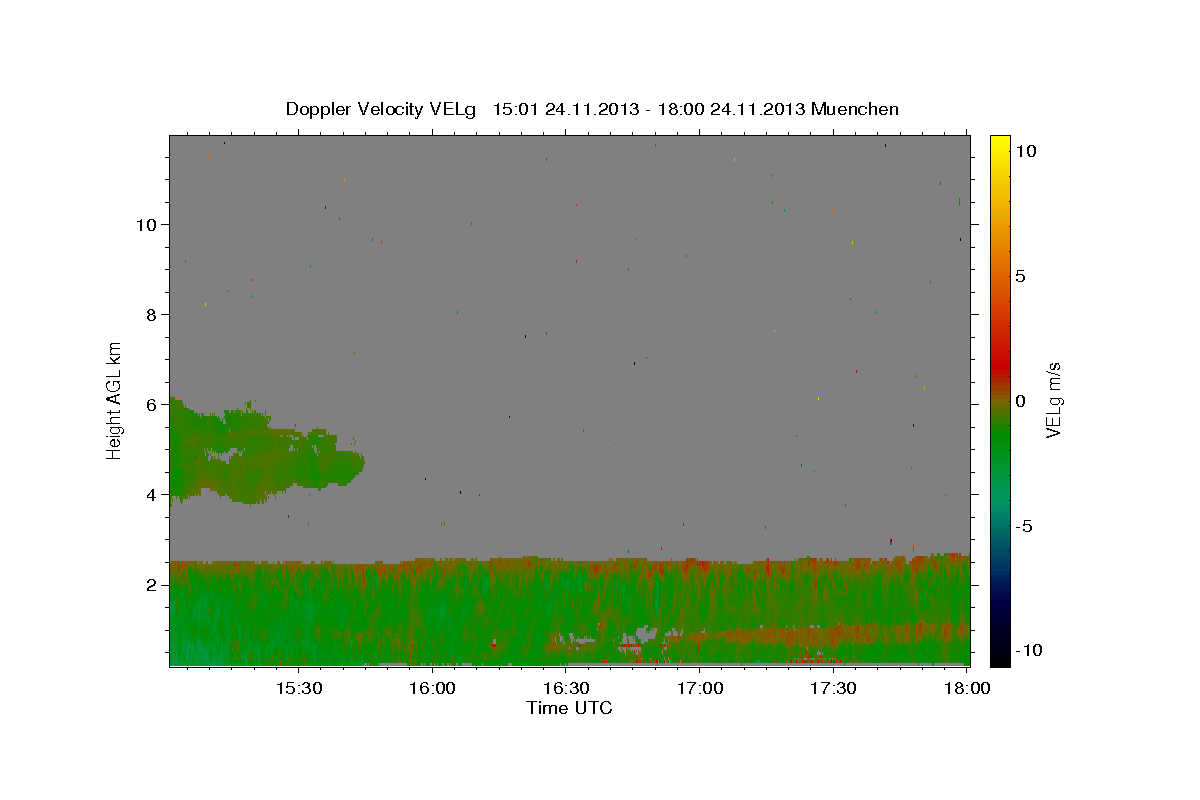Viewport: 1200px width, 800px height.
Task: Click the plot title 'Doppler Velocity VELg'
Action: (382, 109)
